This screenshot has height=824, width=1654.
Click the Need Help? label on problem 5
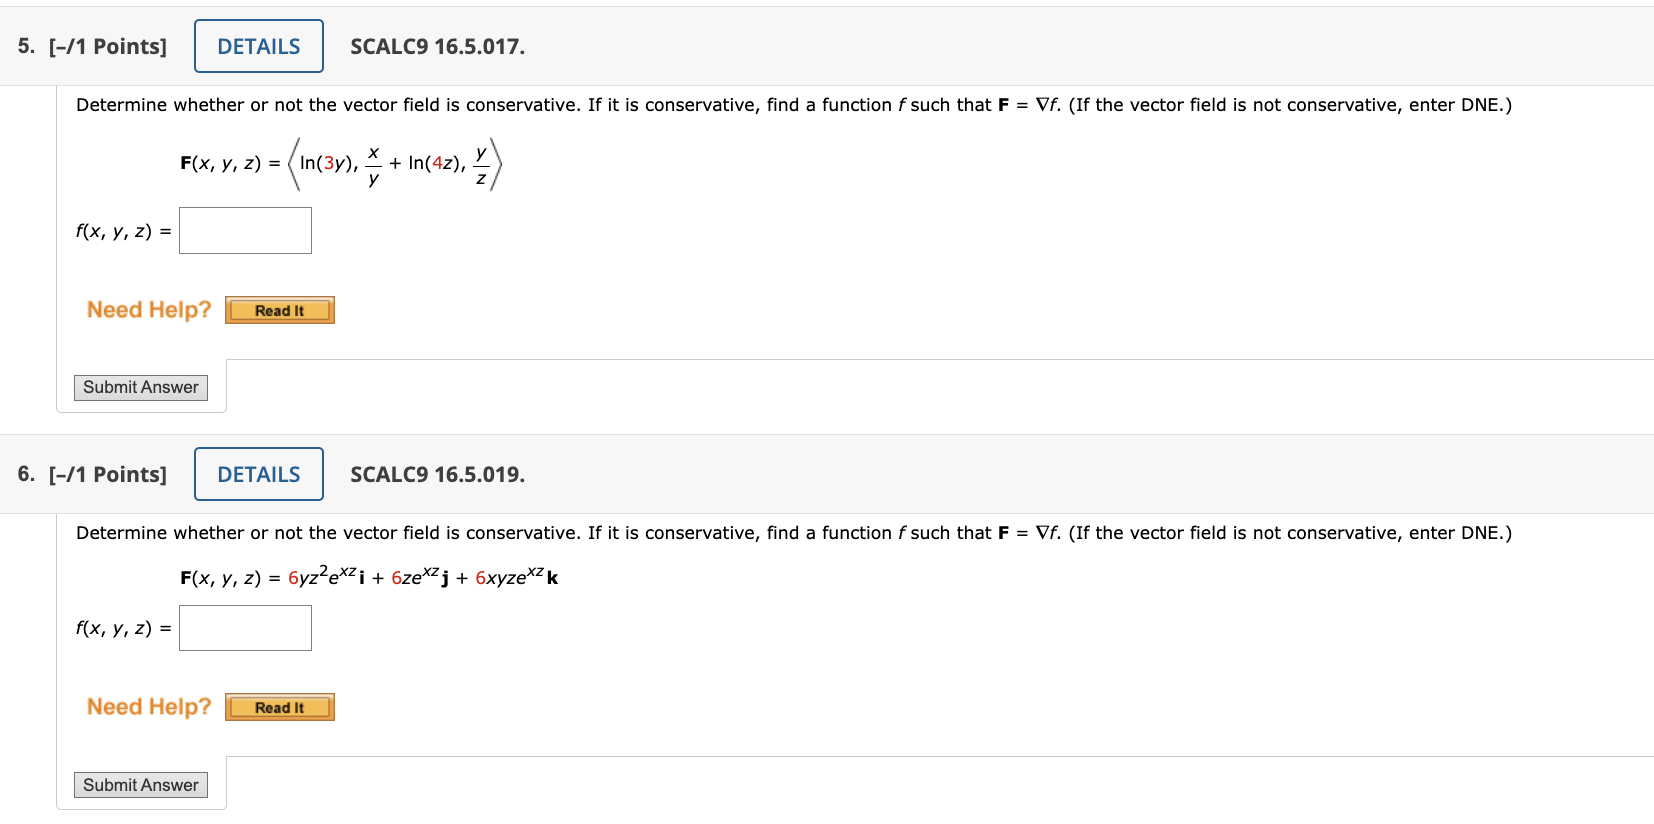[x=148, y=310]
